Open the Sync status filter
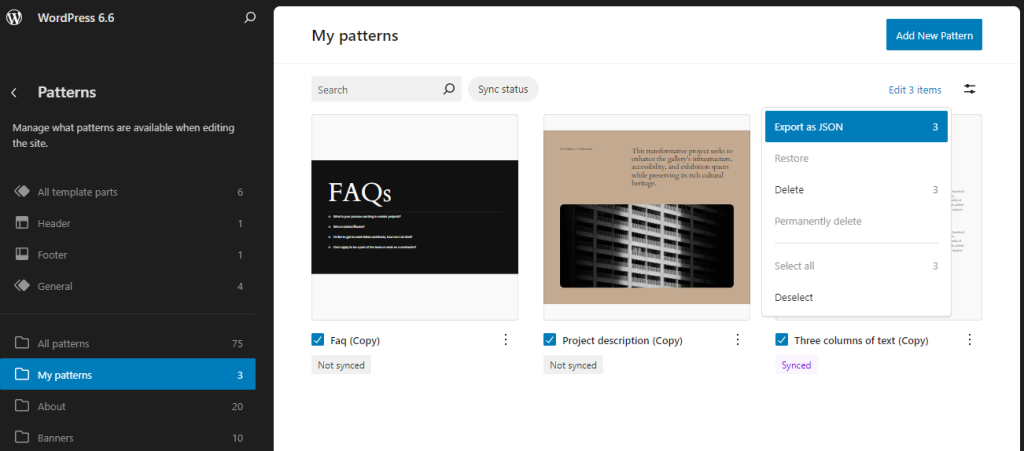 tap(503, 89)
